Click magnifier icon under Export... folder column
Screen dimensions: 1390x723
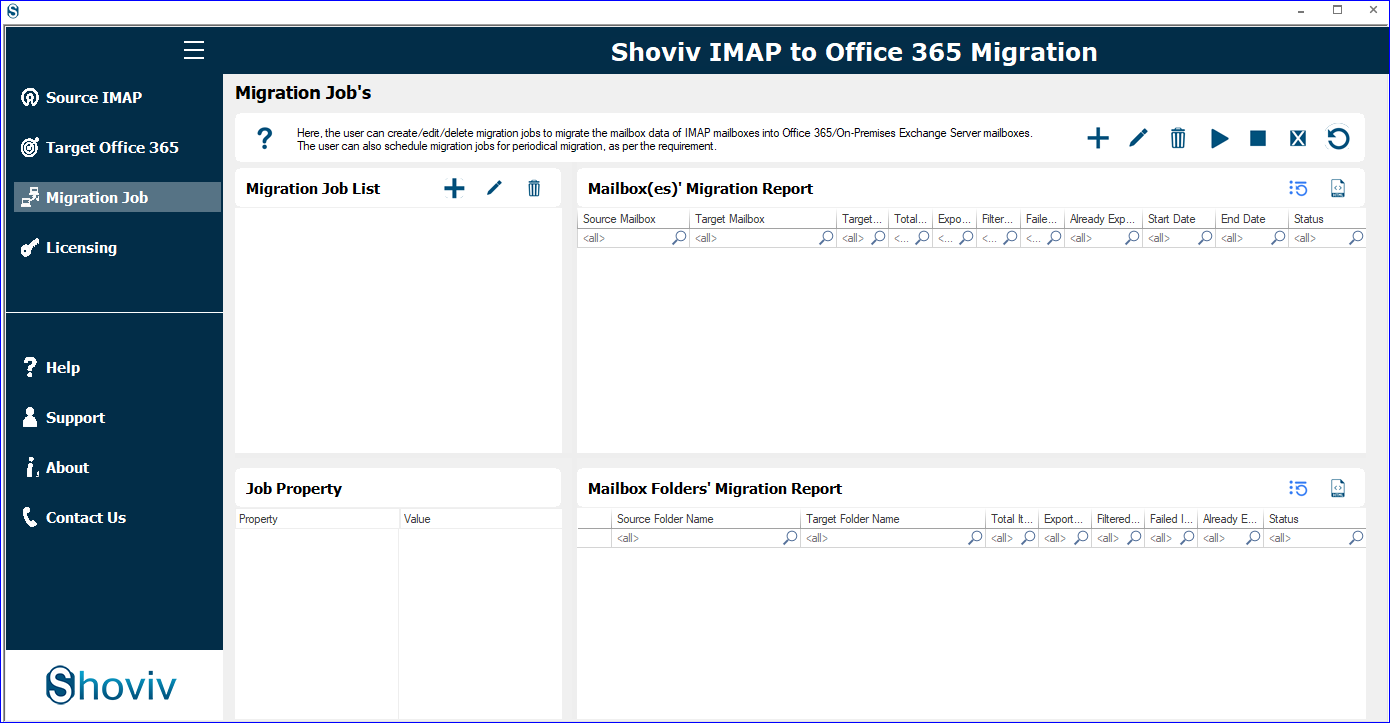click(1082, 538)
